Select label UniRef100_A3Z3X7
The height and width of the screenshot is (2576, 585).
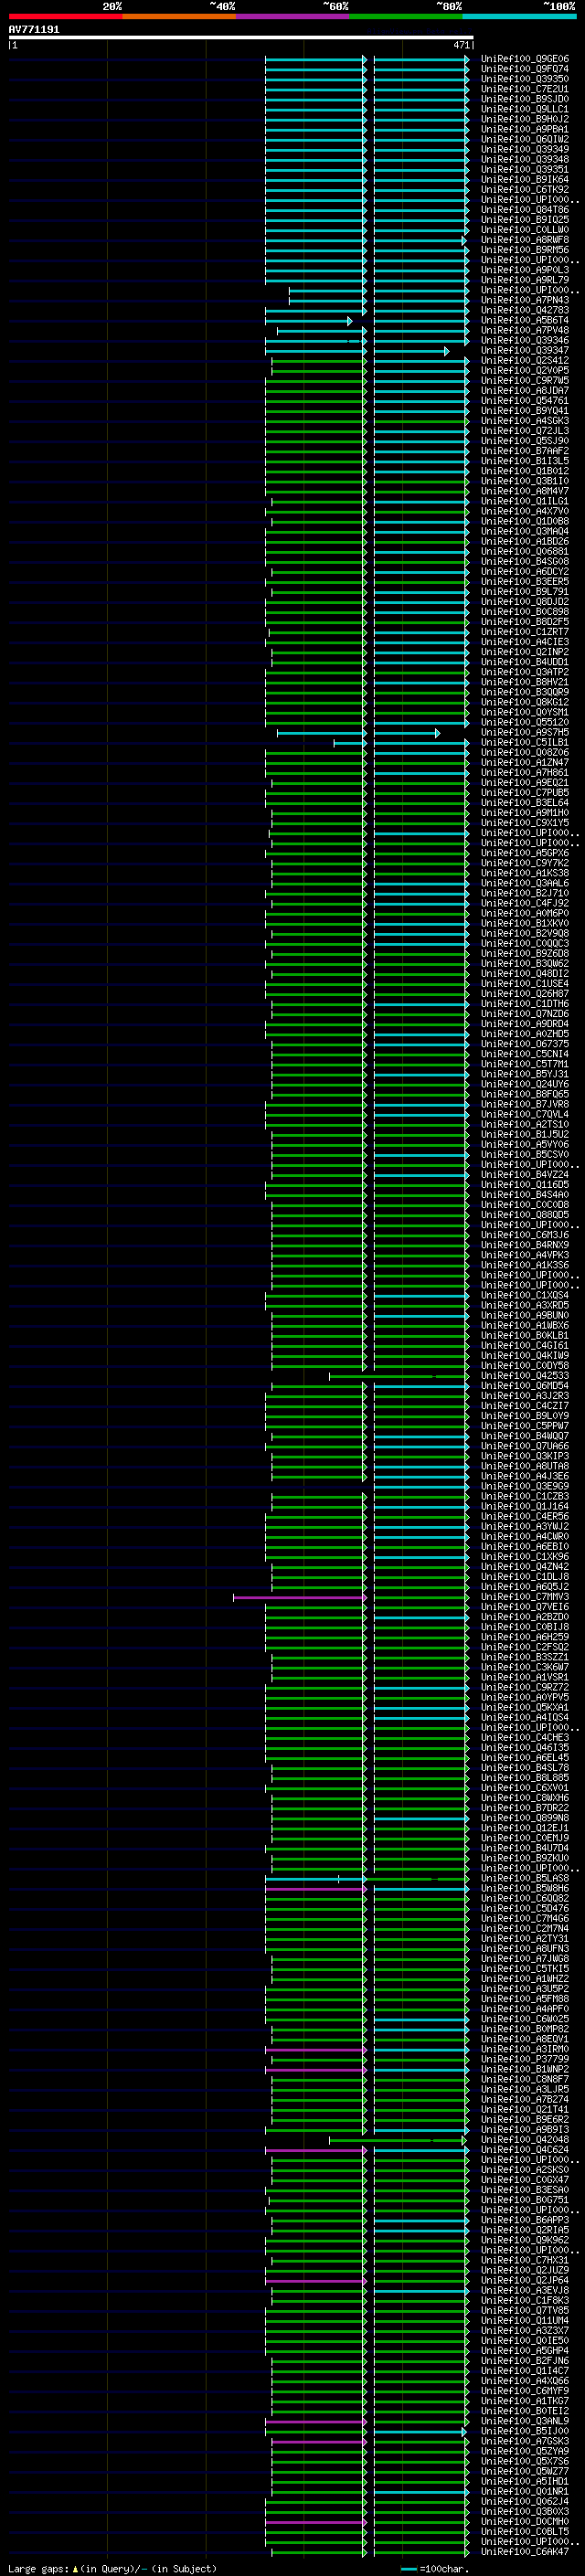525,2331
